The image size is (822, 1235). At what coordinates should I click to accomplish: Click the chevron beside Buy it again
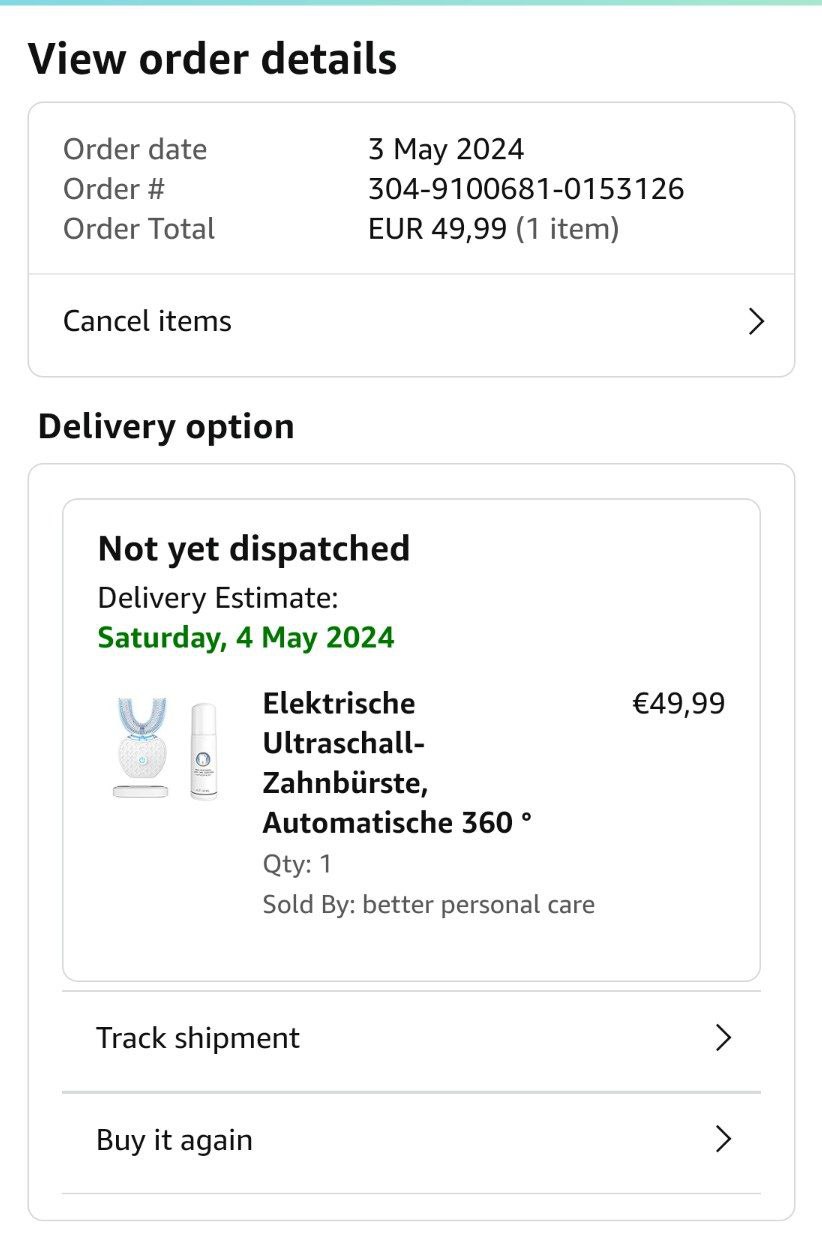[x=724, y=1140]
